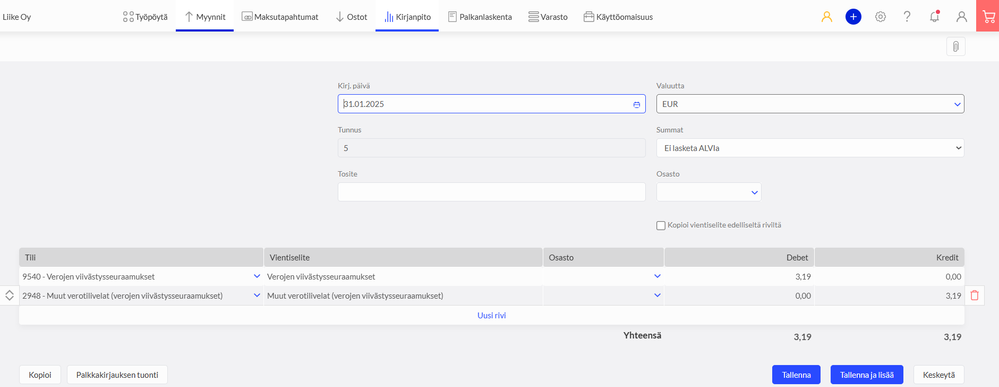
Task: Open the grey user profile icon
Action: [961, 17]
